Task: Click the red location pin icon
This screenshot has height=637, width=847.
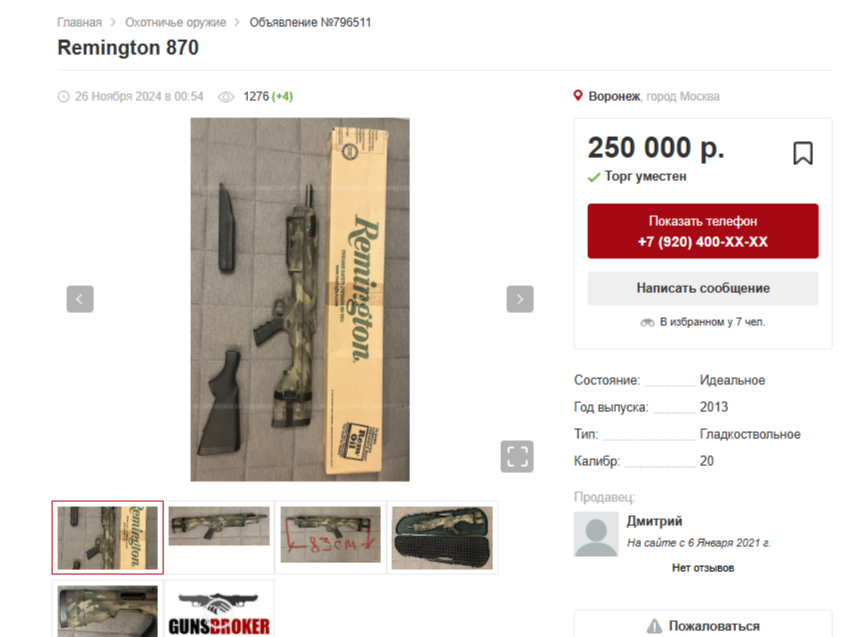Action: tap(578, 96)
